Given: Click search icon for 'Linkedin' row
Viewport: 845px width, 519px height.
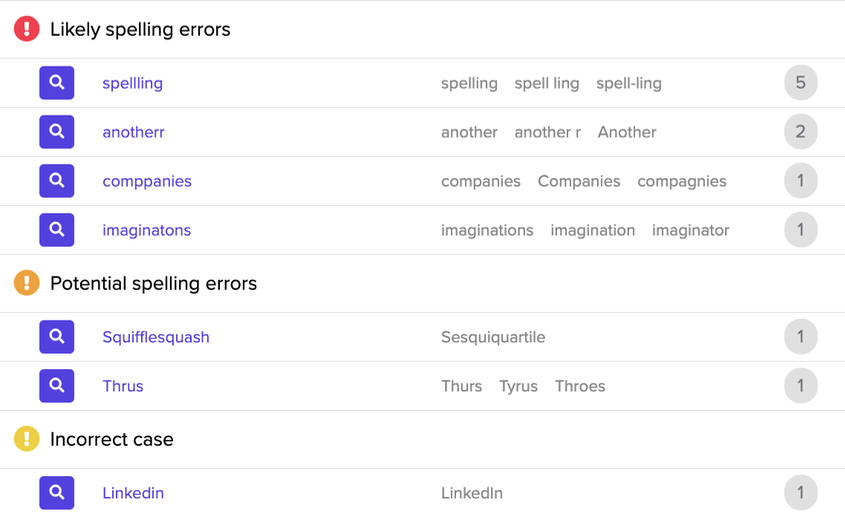Looking at the screenshot, I should point(57,493).
